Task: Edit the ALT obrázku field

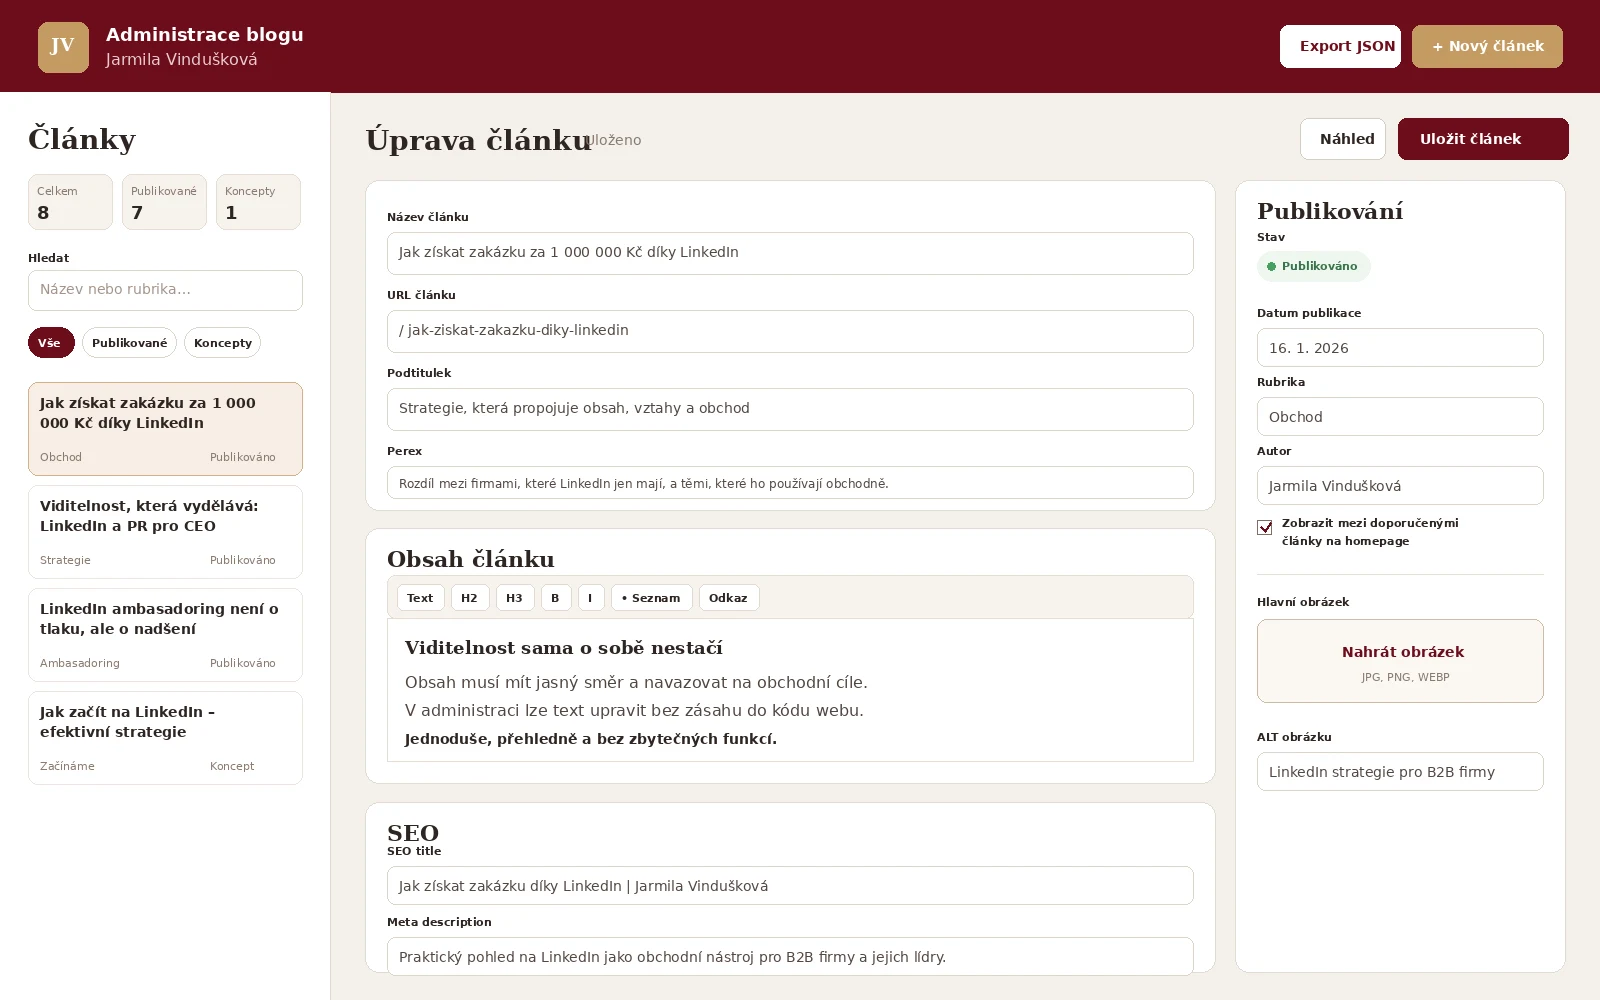Action: coord(1400,772)
